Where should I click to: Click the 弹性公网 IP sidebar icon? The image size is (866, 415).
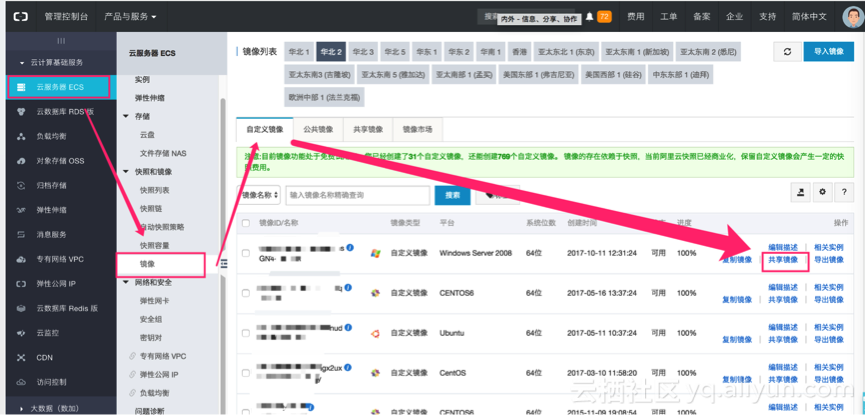tap(21, 284)
